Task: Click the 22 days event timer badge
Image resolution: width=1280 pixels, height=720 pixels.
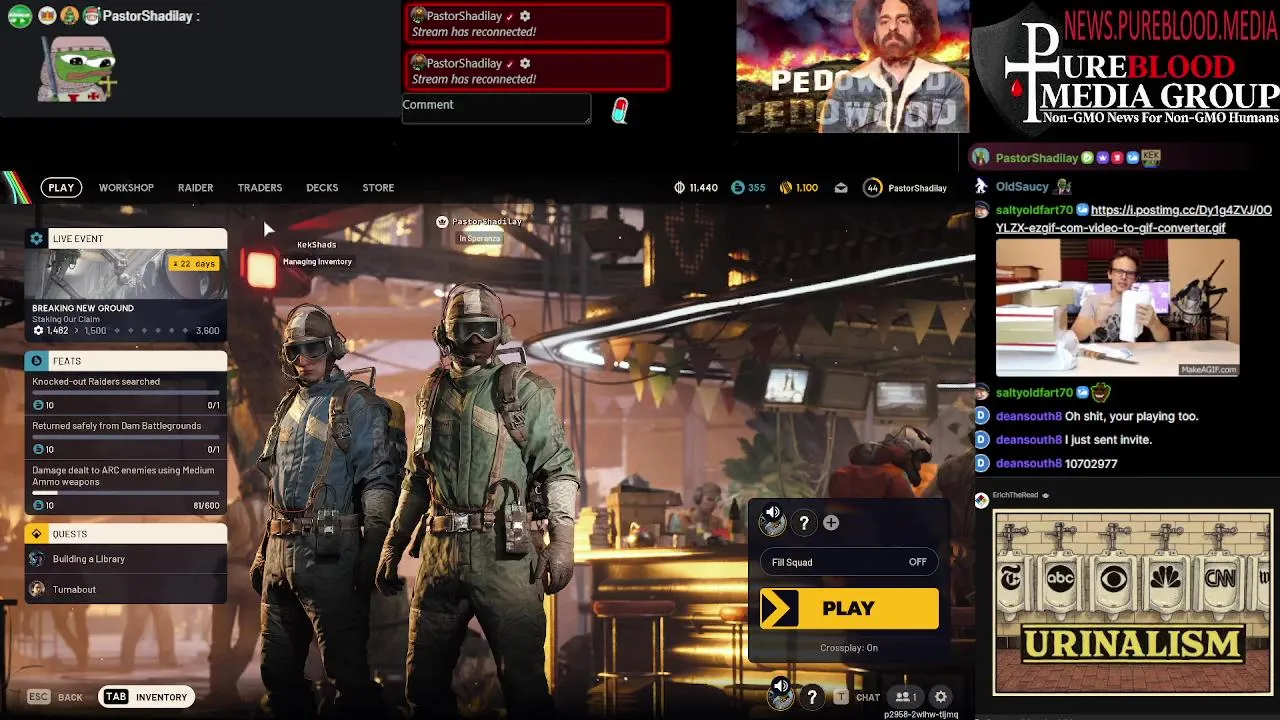Action: (x=194, y=264)
